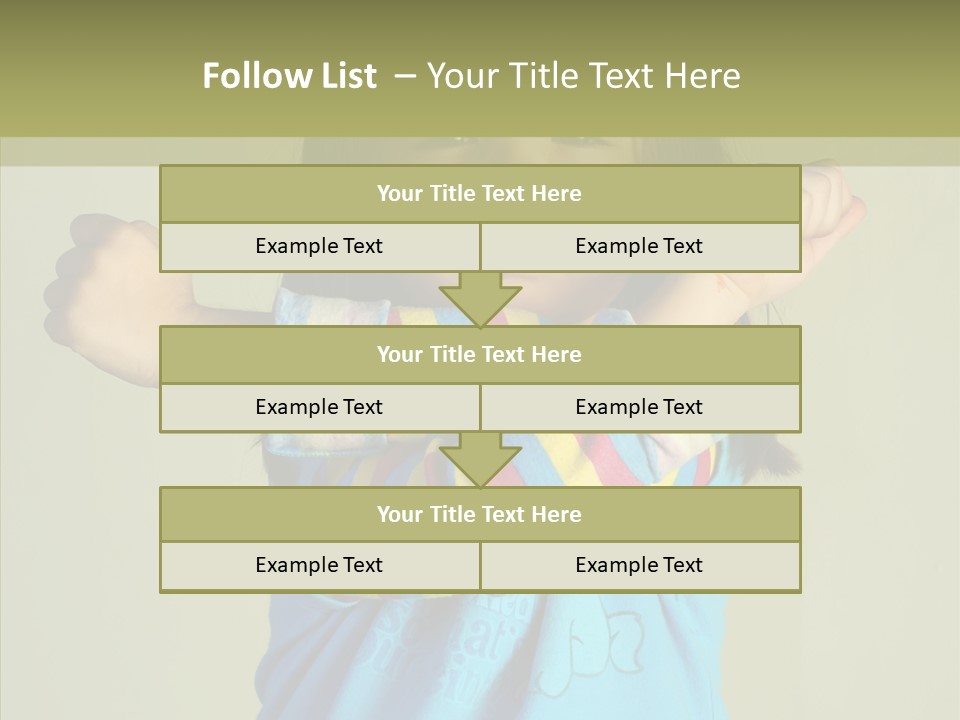Select the first block's title bar

(x=479, y=194)
